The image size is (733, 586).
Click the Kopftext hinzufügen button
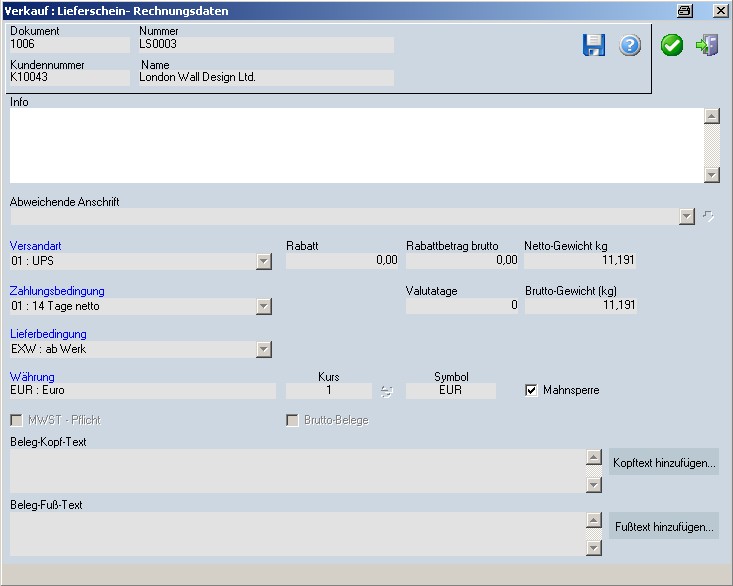click(664, 463)
